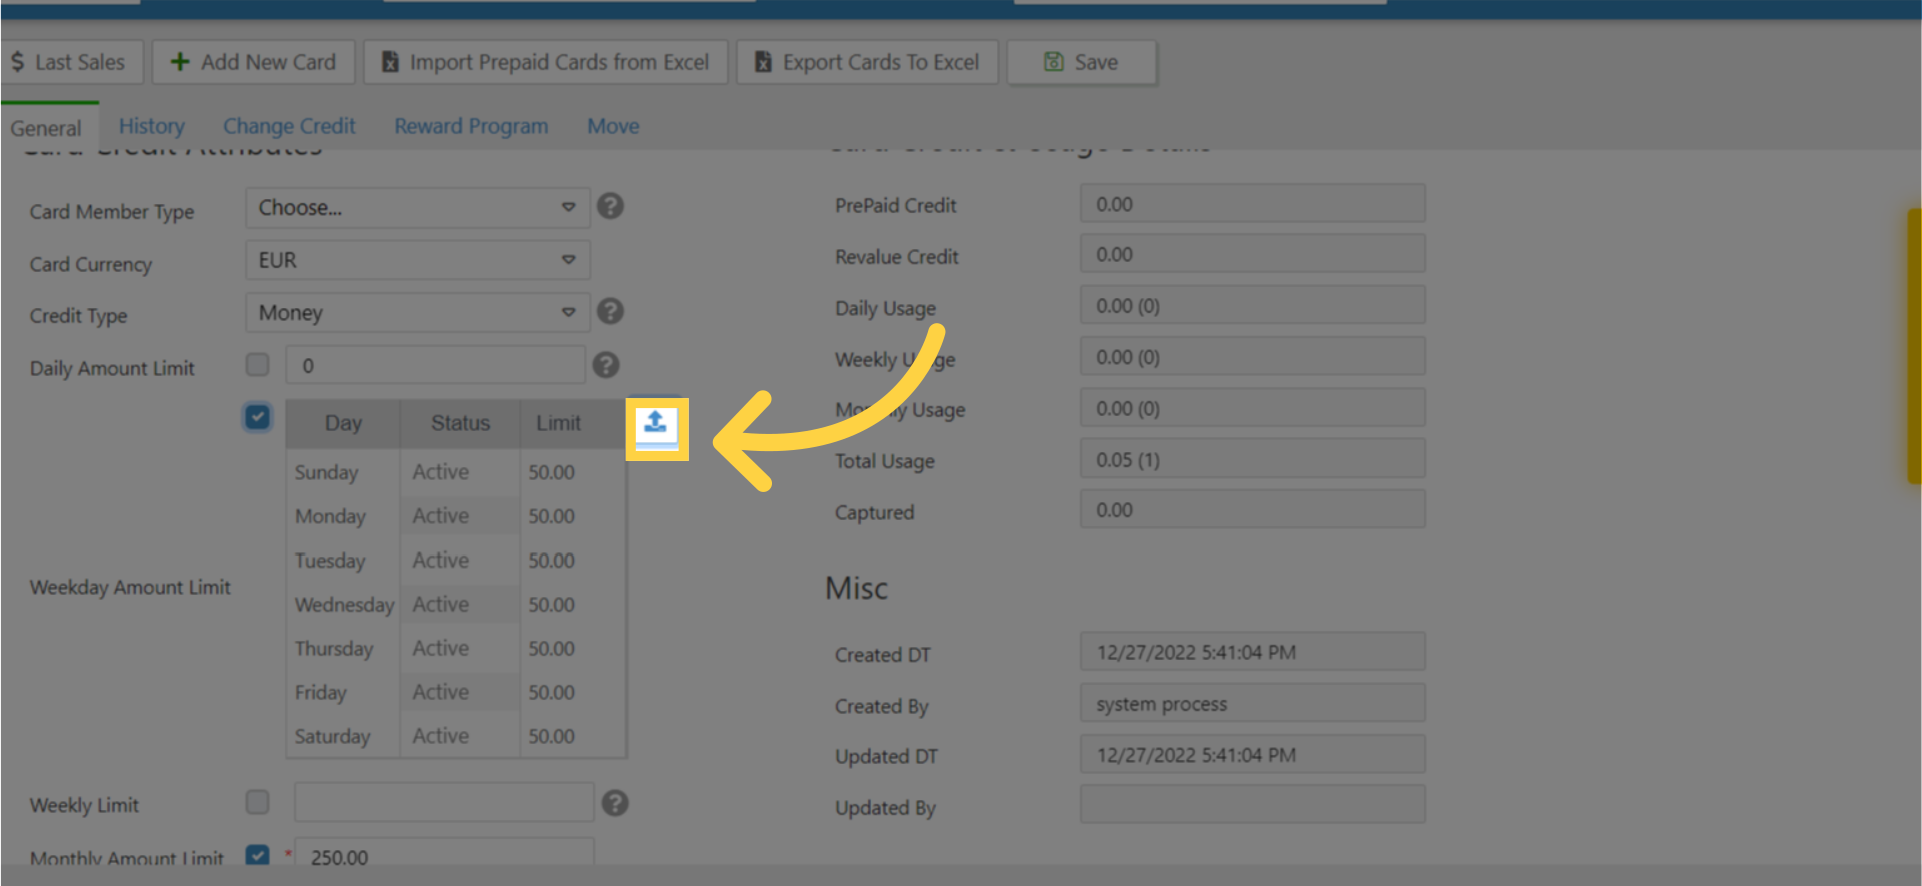This screenshot has height=886, width=1922.
Task: Open the Card Currency dropdown
Action: click(x=418, y=260)
